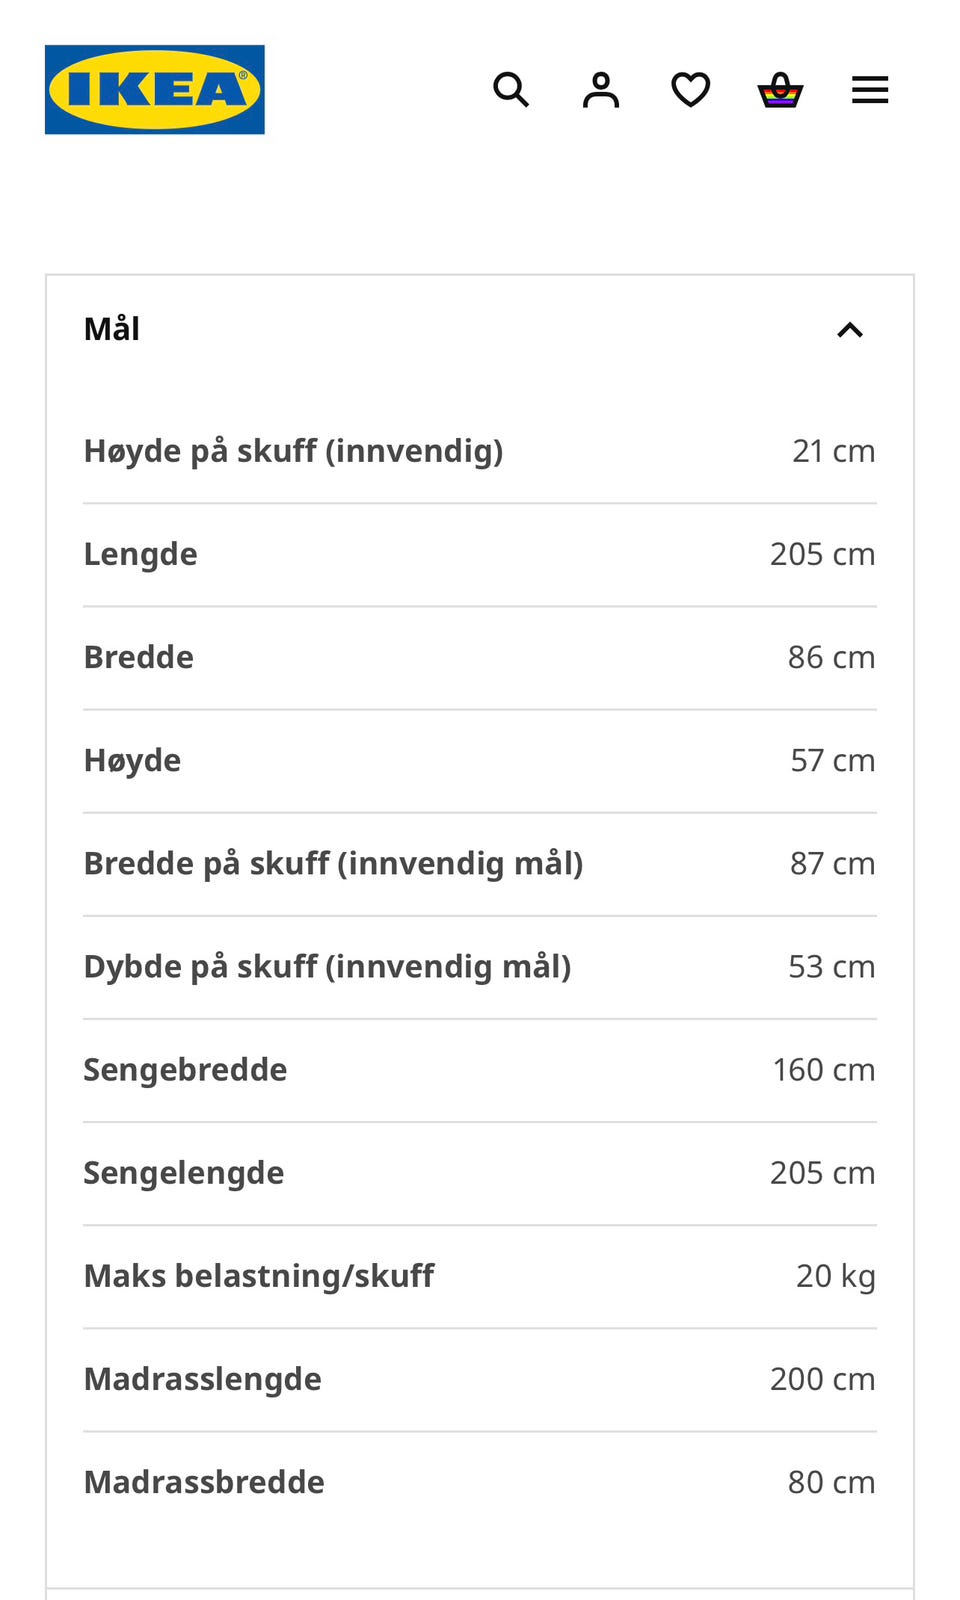Image resolution: width=960 pixels, height=1600 pixels.
Task: Select Dybde på skuff (innvendig mål) row
Action: (x=480, y=966)
